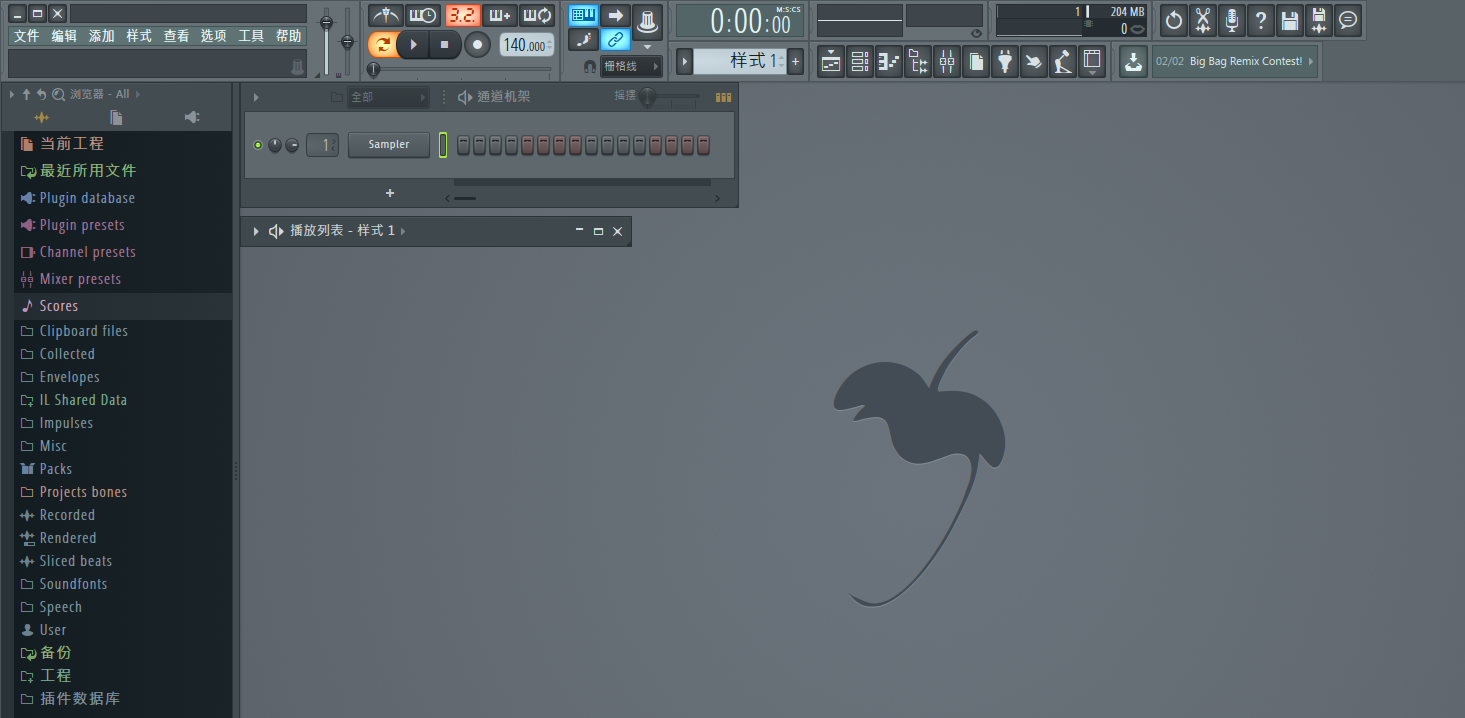The width and height of the screenshot is (1465, 718).
Task: Open the 栅格线 snap settings dropdown
Action: point(631,67)
